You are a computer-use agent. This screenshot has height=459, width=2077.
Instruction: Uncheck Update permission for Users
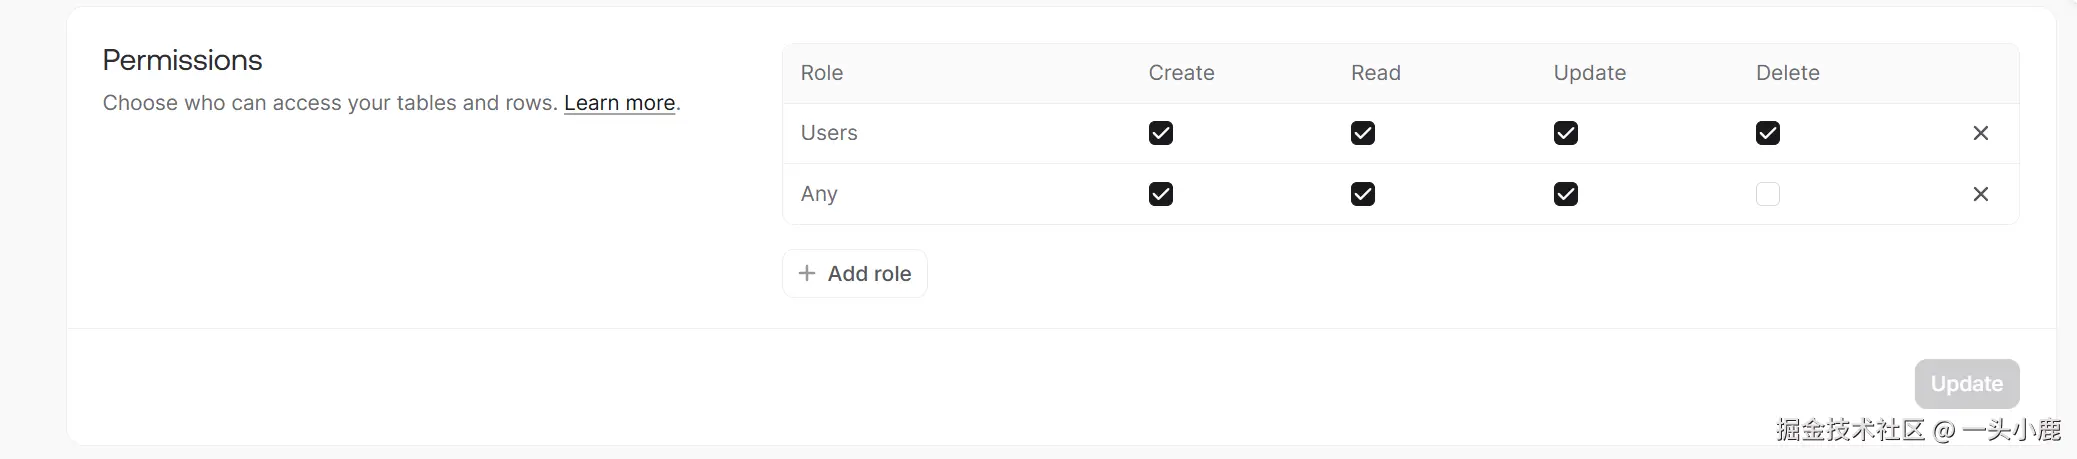pyautogui.click(x=1565, y=133)
